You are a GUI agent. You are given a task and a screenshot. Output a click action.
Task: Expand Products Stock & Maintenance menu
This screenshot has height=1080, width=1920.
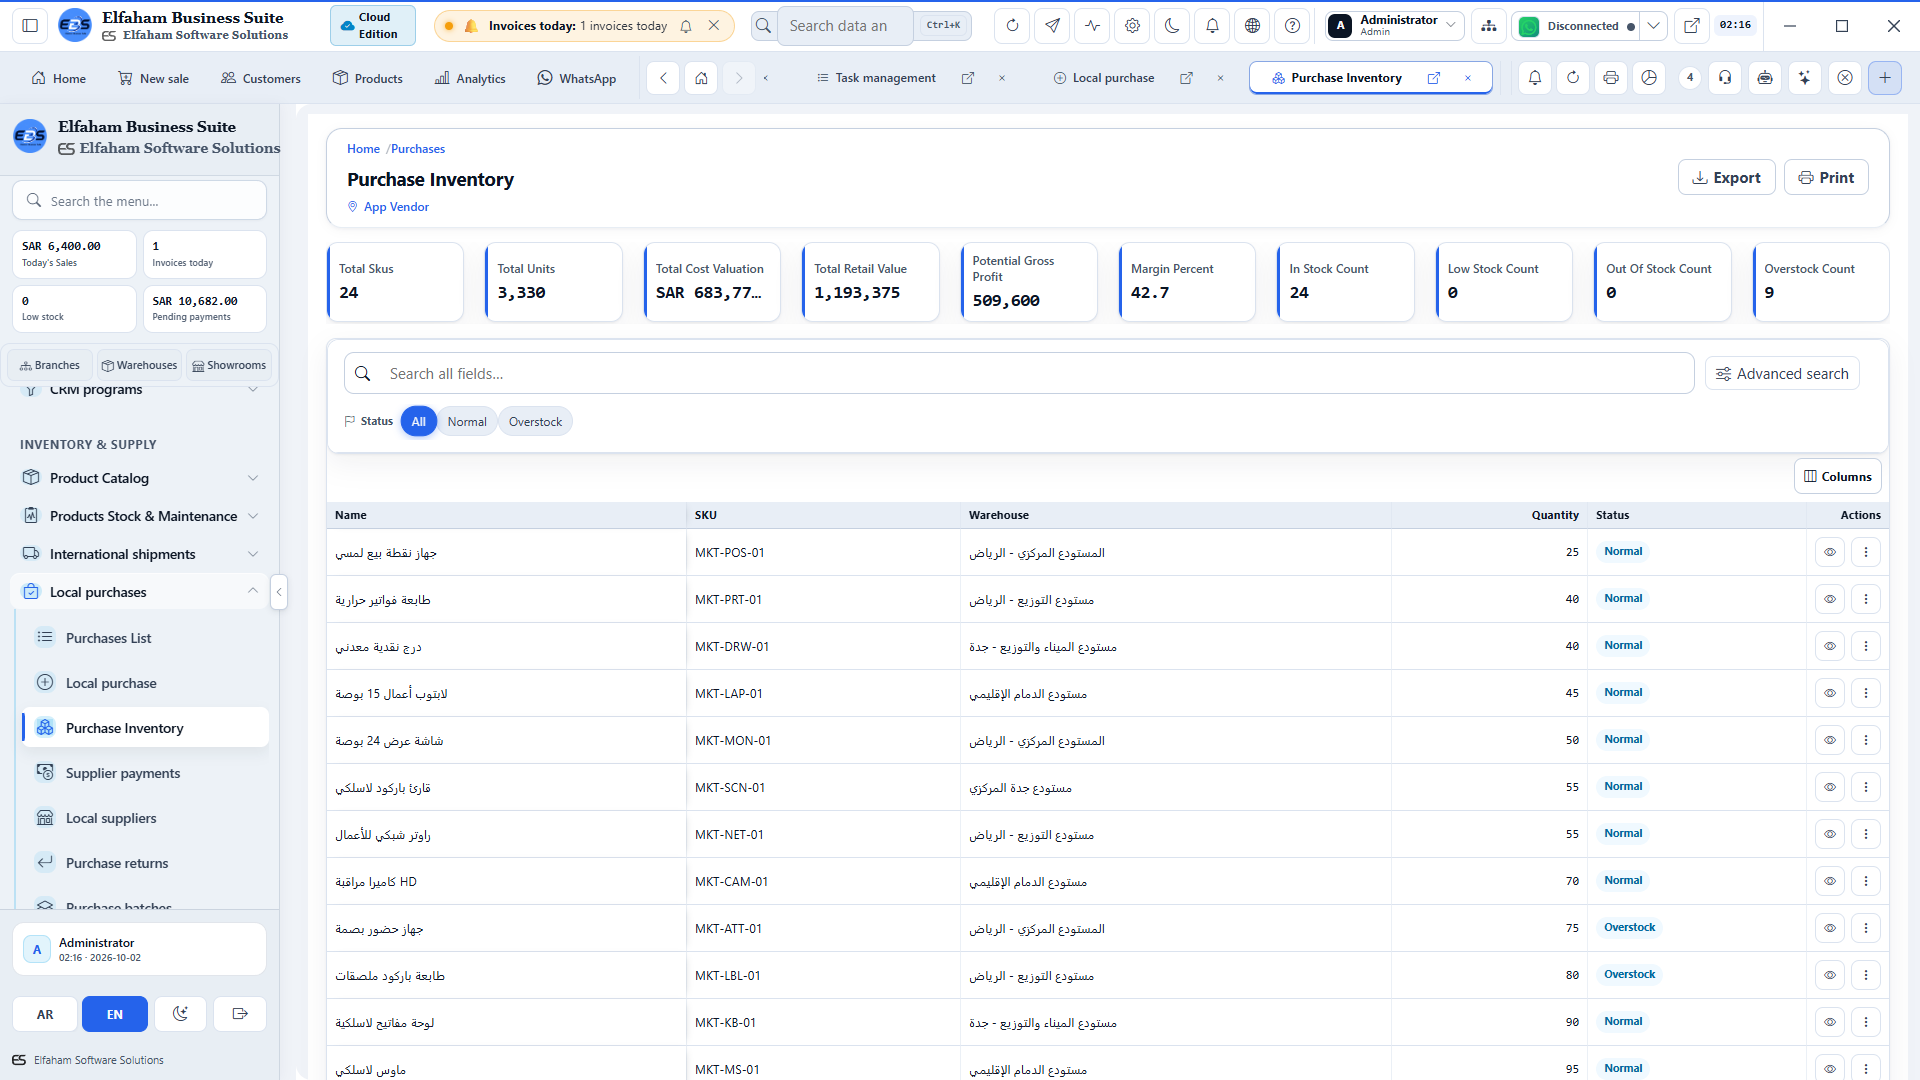140,516
